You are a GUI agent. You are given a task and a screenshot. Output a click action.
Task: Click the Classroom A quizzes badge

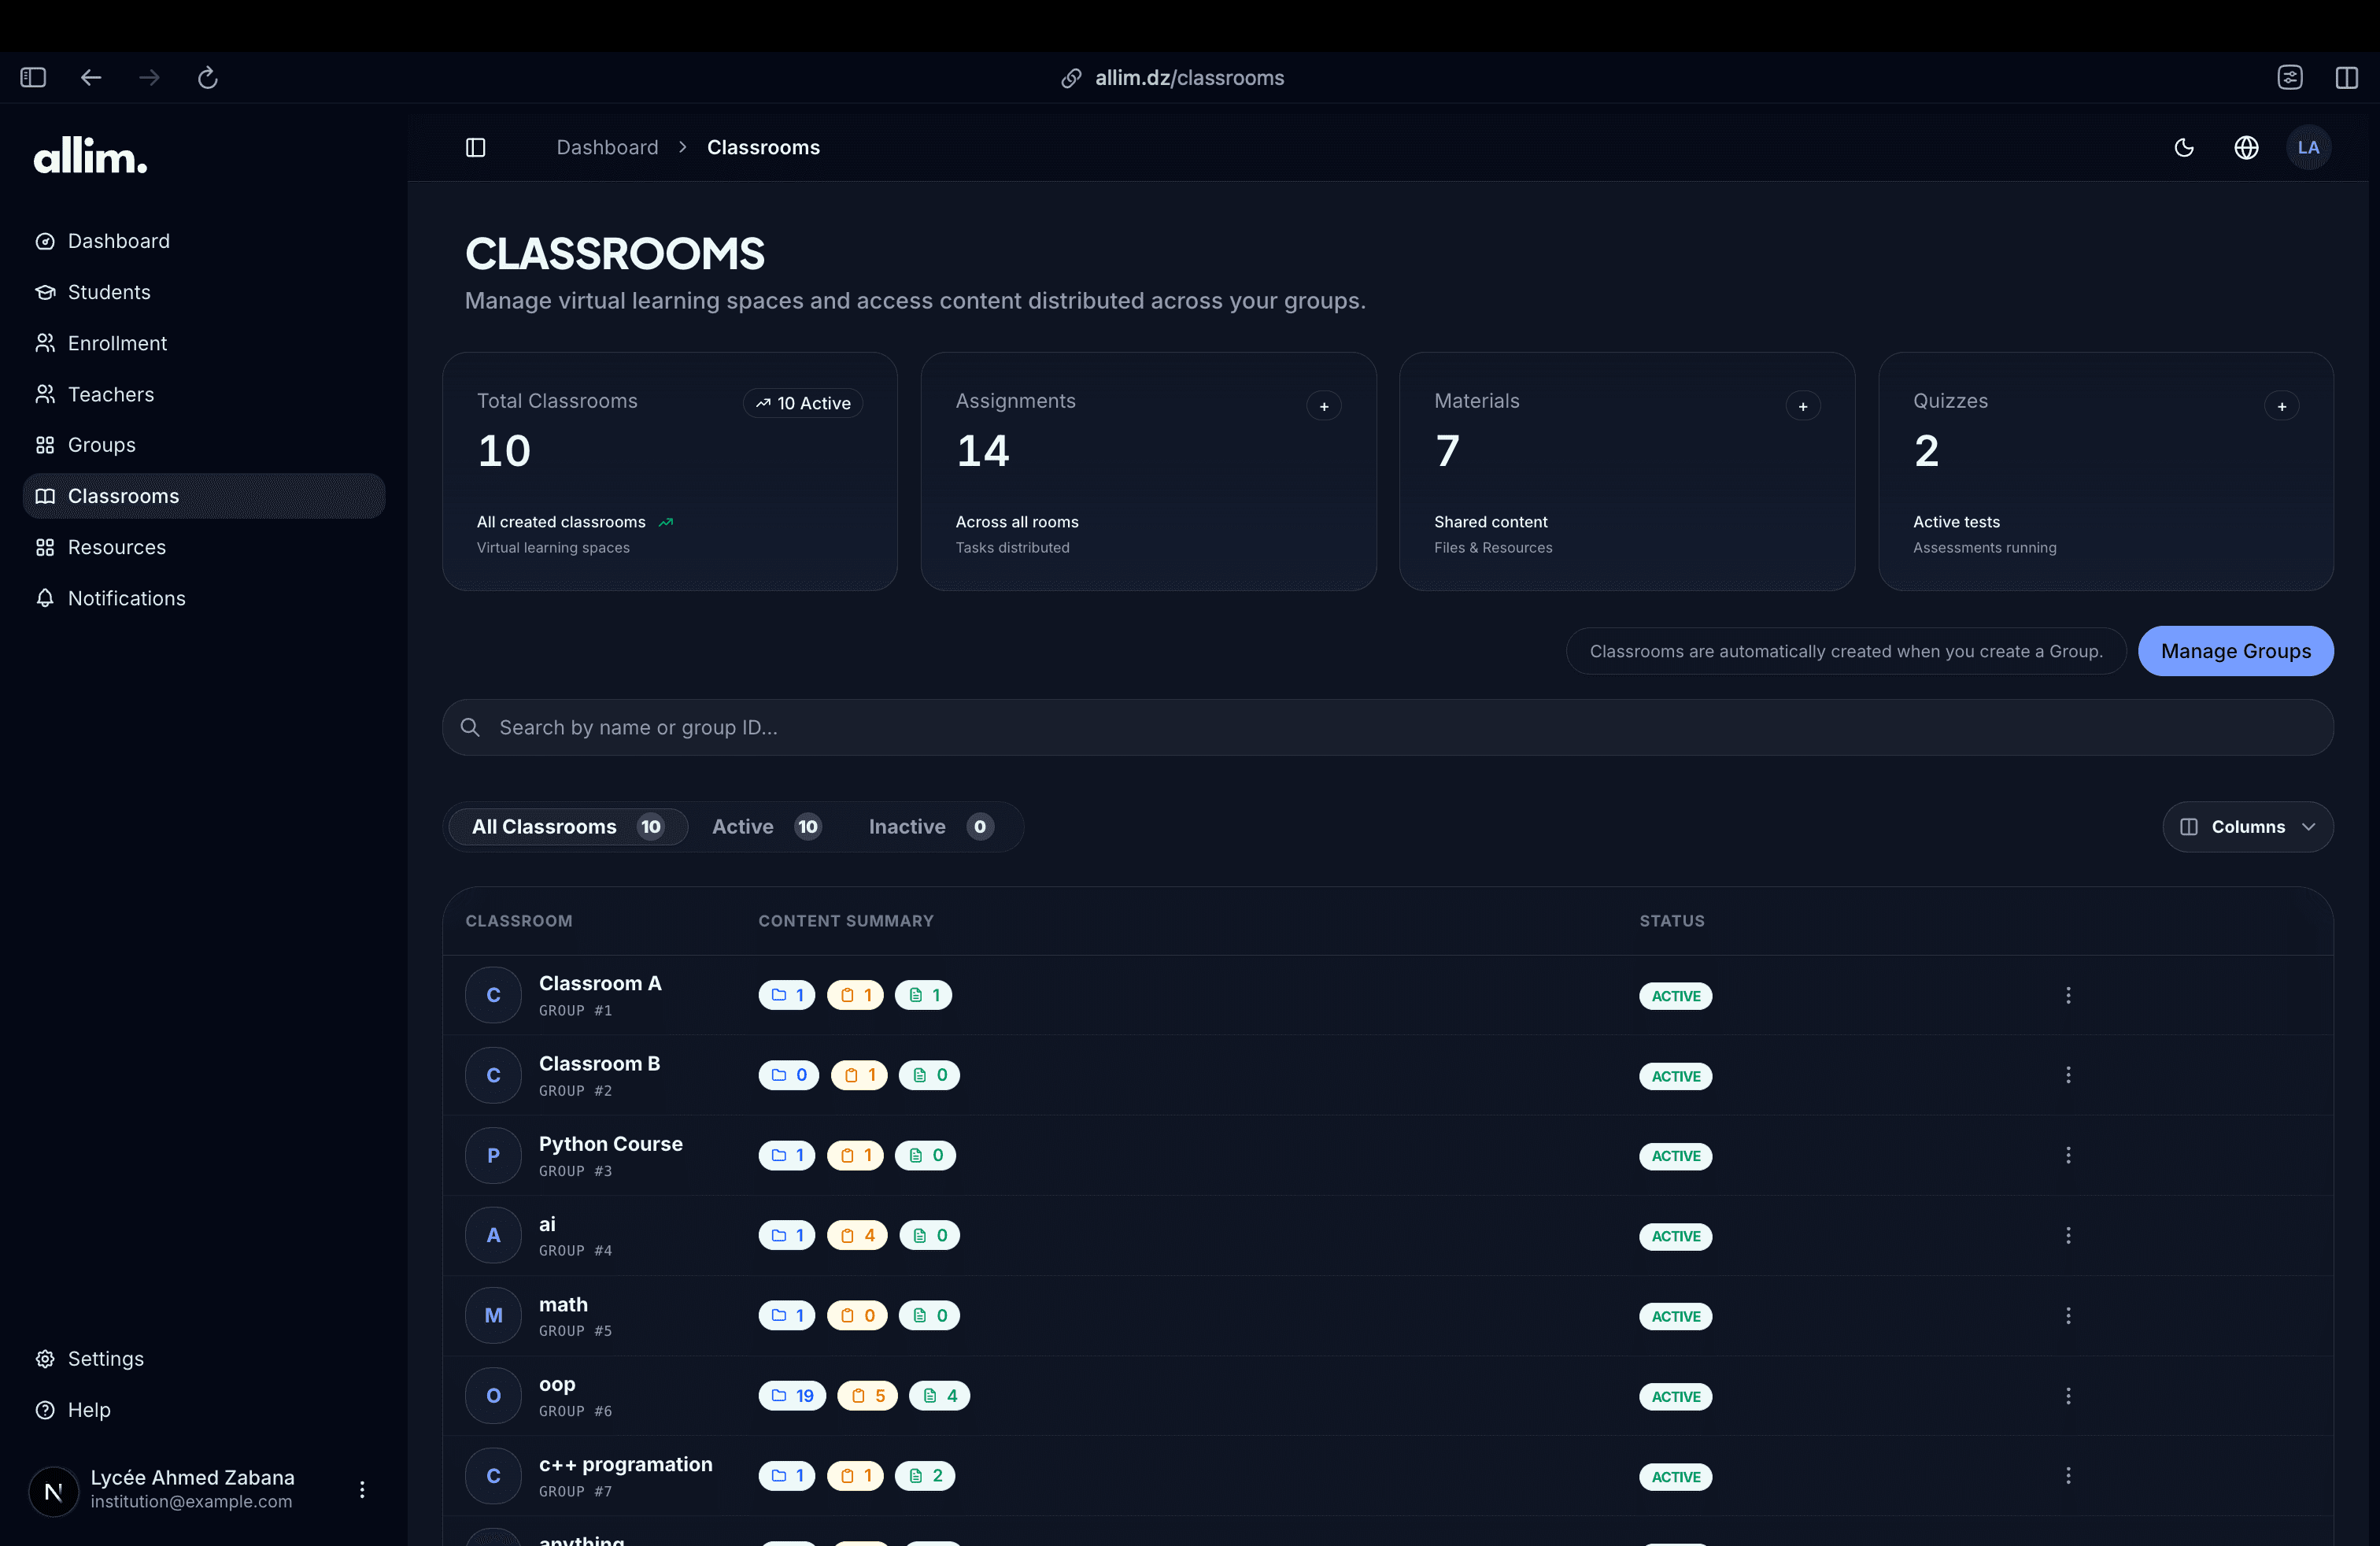pyautogui.click(x=923, y=995)
